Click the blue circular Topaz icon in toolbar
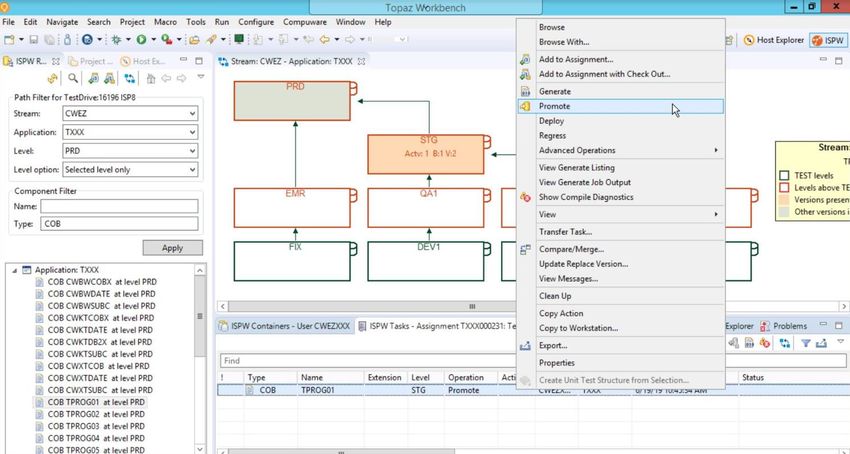This screenshot has height=454, width=850. coord(87,40)
